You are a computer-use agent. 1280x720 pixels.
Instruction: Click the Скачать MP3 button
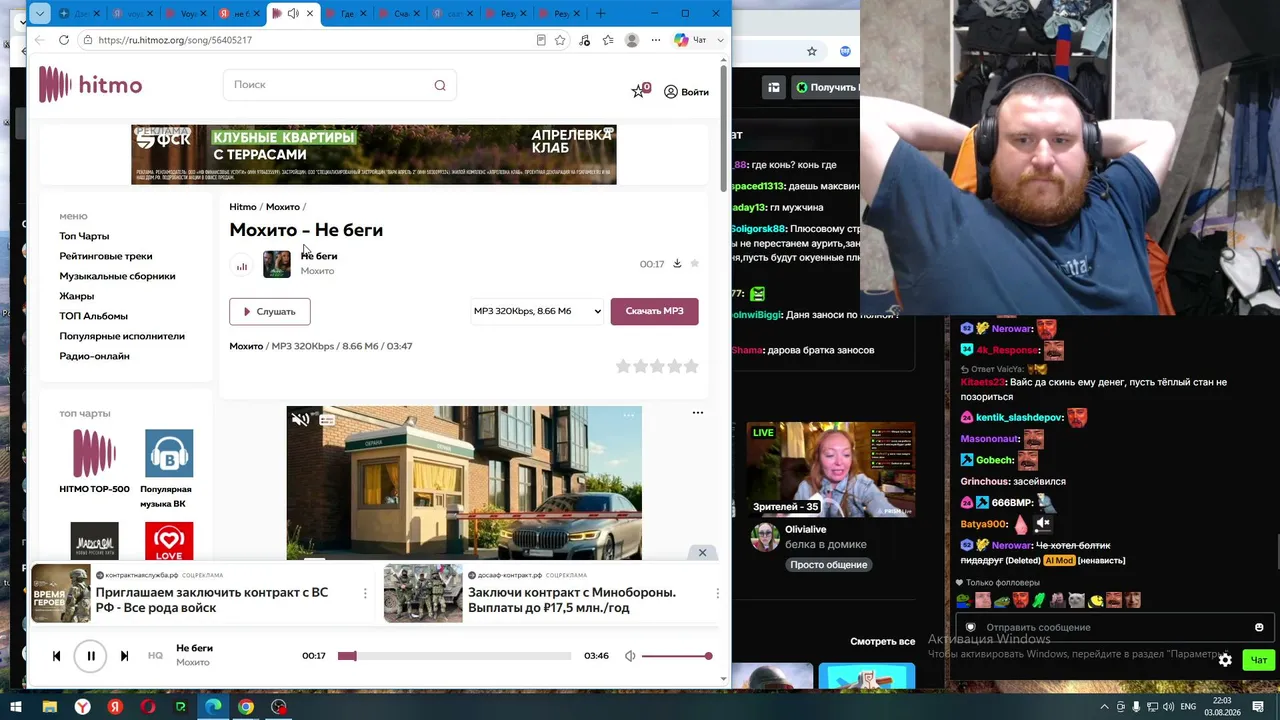654,311
